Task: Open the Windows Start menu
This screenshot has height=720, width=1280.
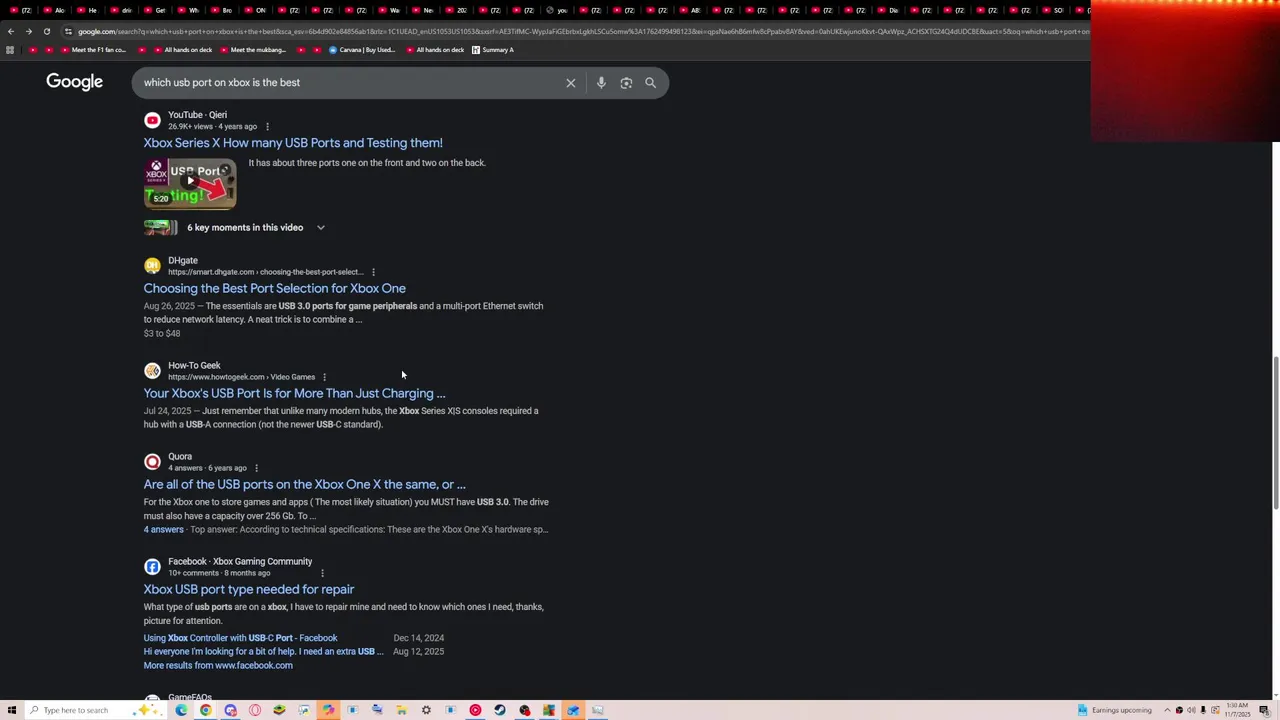Action: 12,710
